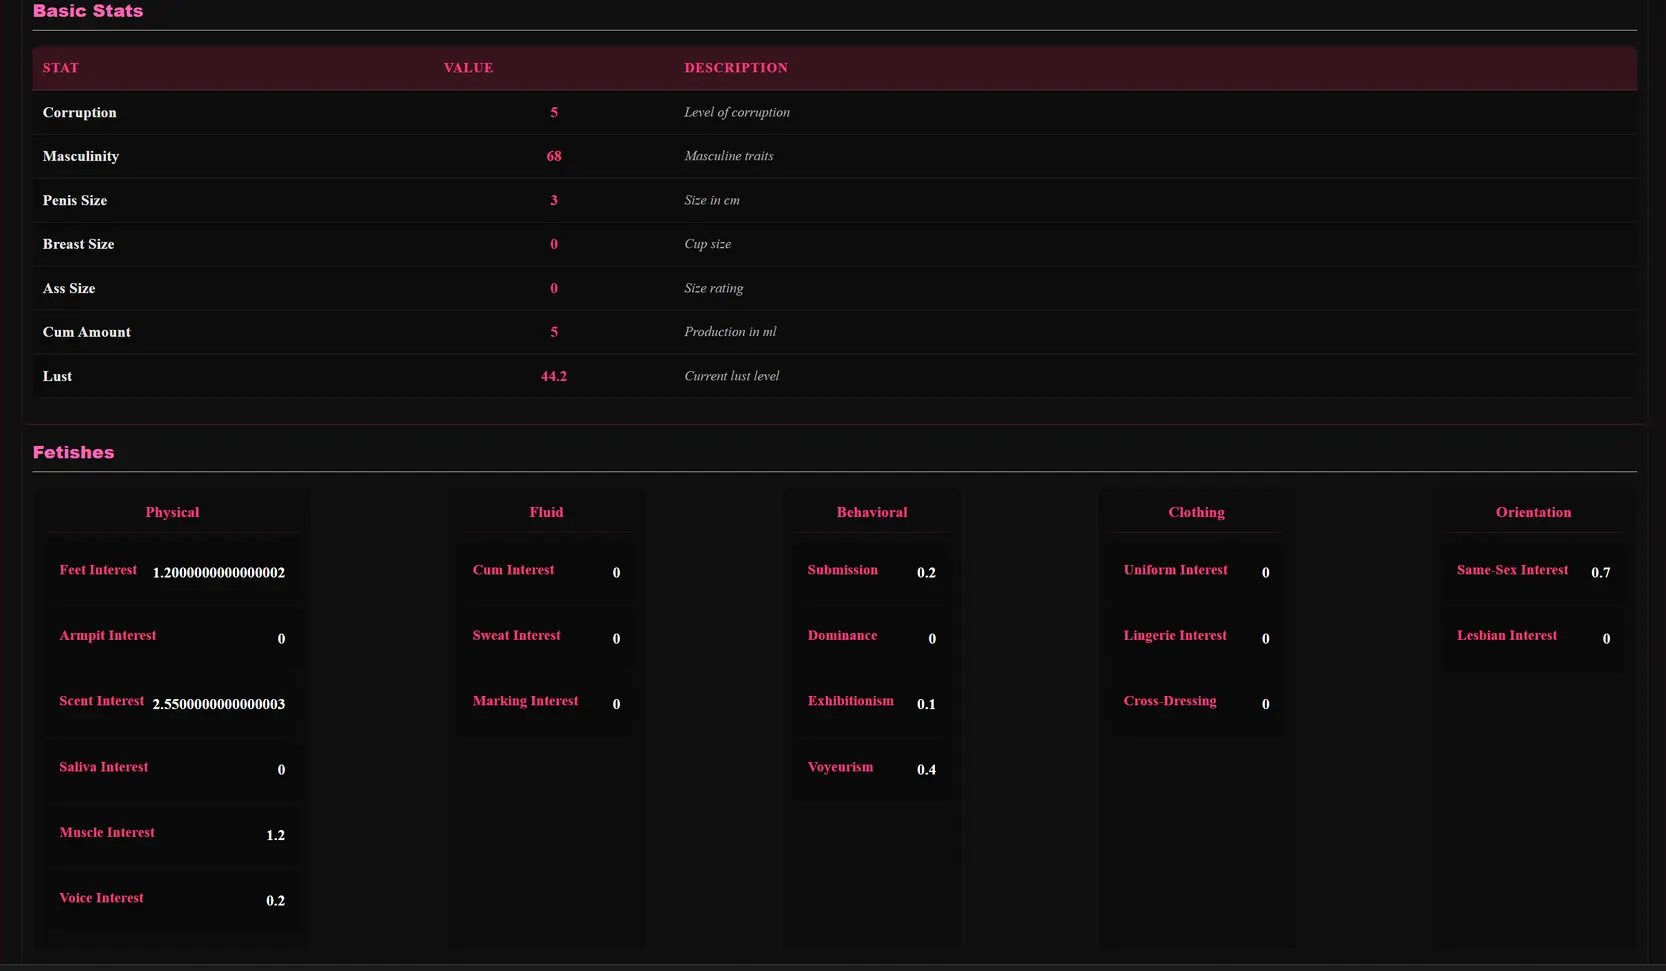Open the Physical category header

[x=172, y=513]
